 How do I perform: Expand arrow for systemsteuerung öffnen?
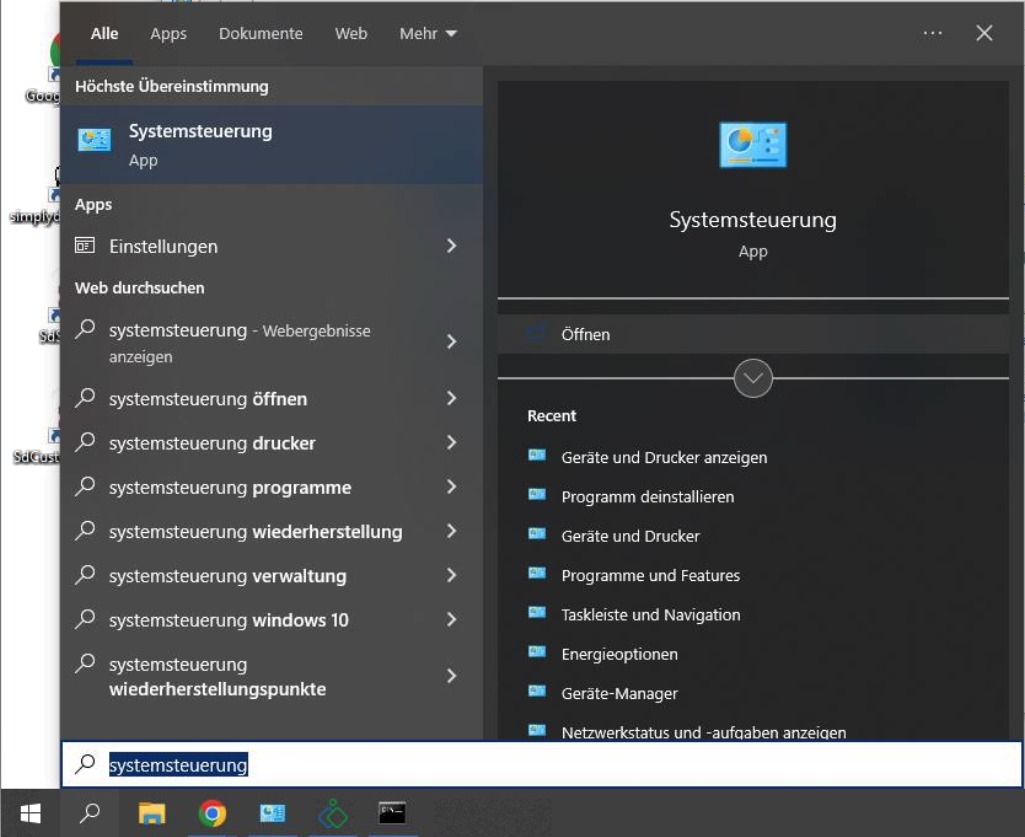[452, 398]
